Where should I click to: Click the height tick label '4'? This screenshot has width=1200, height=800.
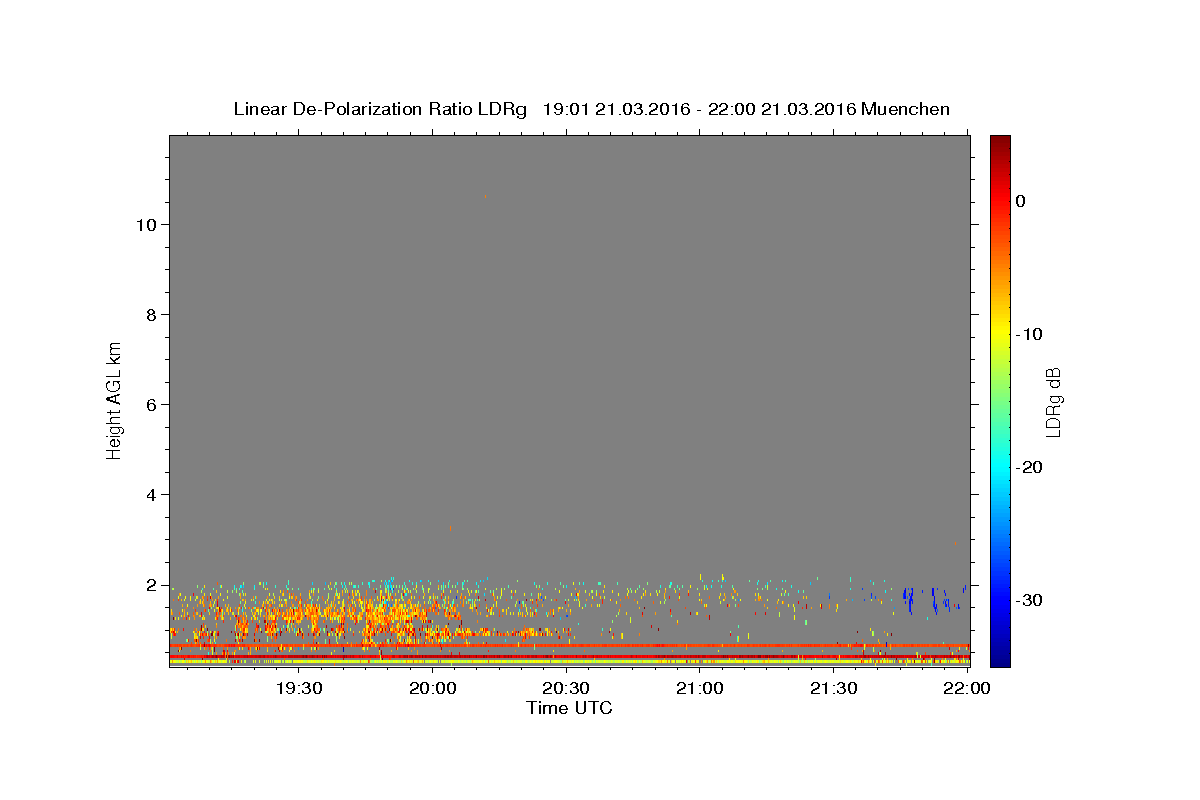coord(150,495)
